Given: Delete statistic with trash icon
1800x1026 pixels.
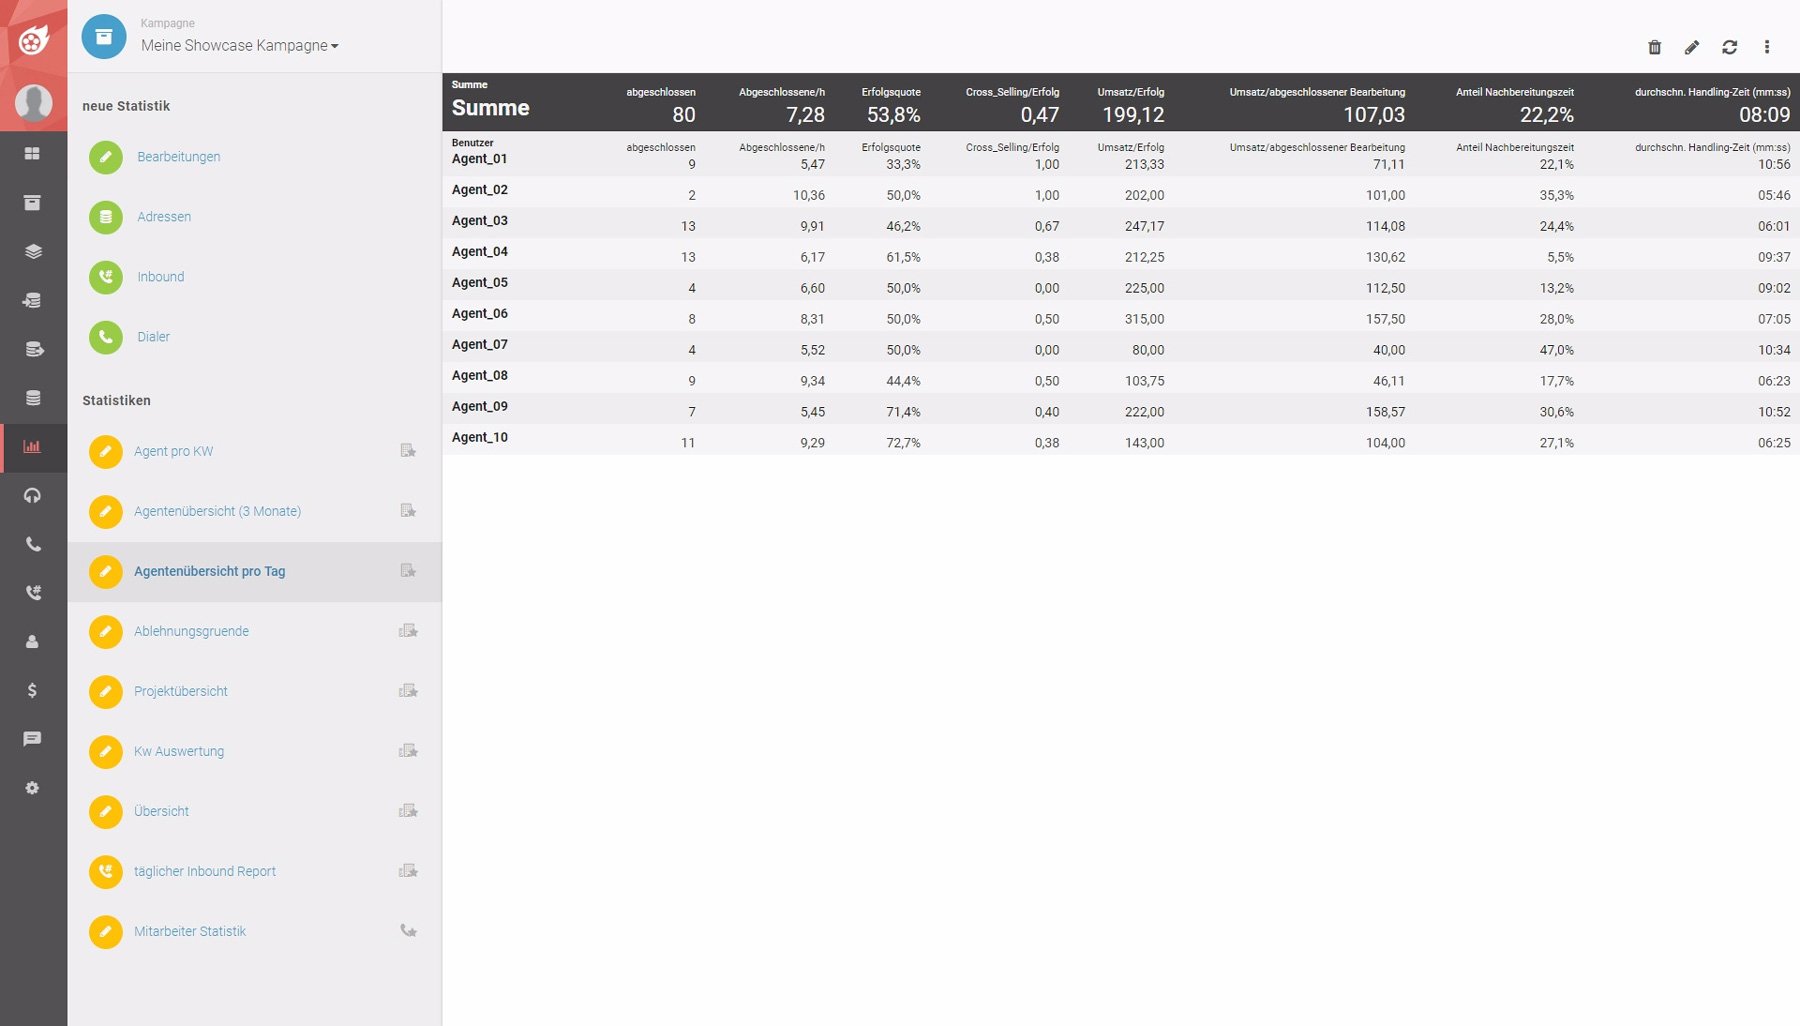Looking at the screenshot, I should tap(1654, 47).
